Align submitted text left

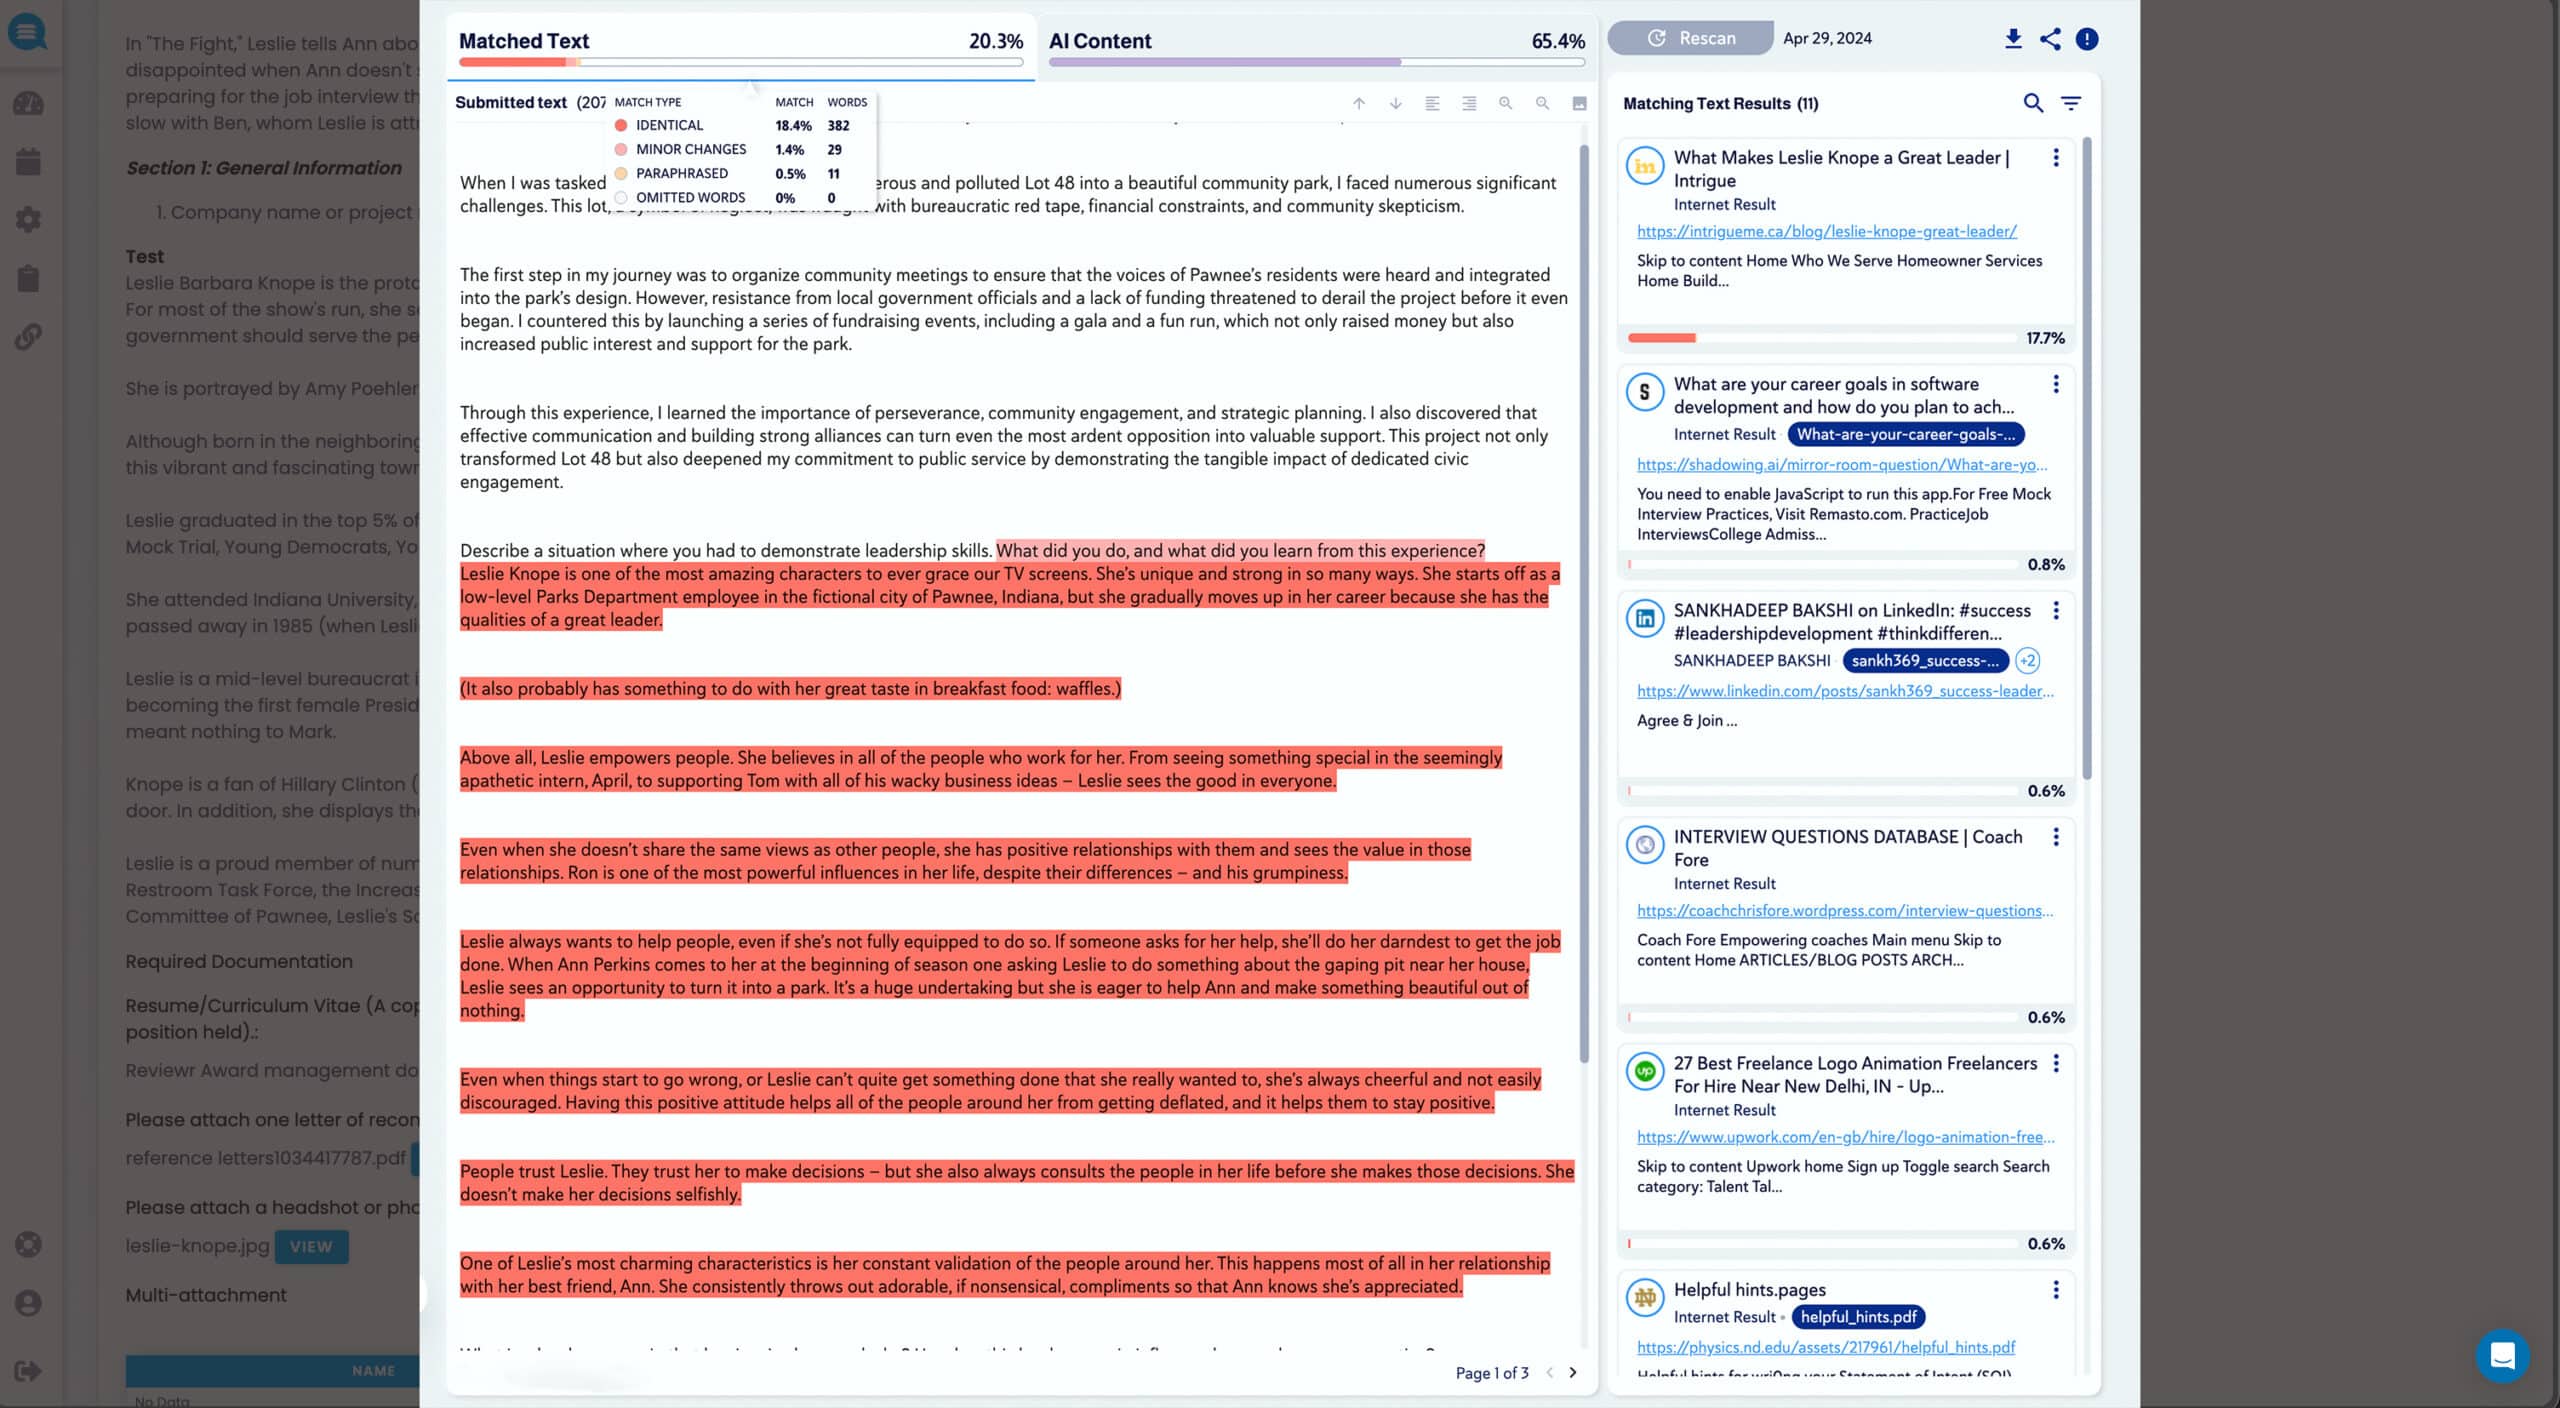point(1432,103)
